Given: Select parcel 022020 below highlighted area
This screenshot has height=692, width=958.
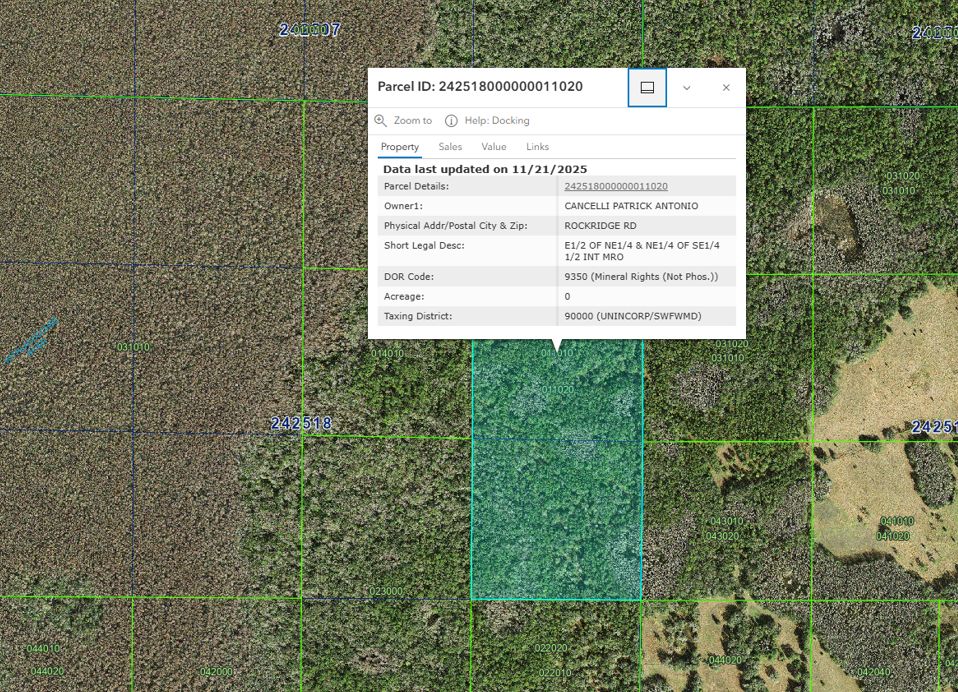Looking at the screenshot, I should (551, 648).
